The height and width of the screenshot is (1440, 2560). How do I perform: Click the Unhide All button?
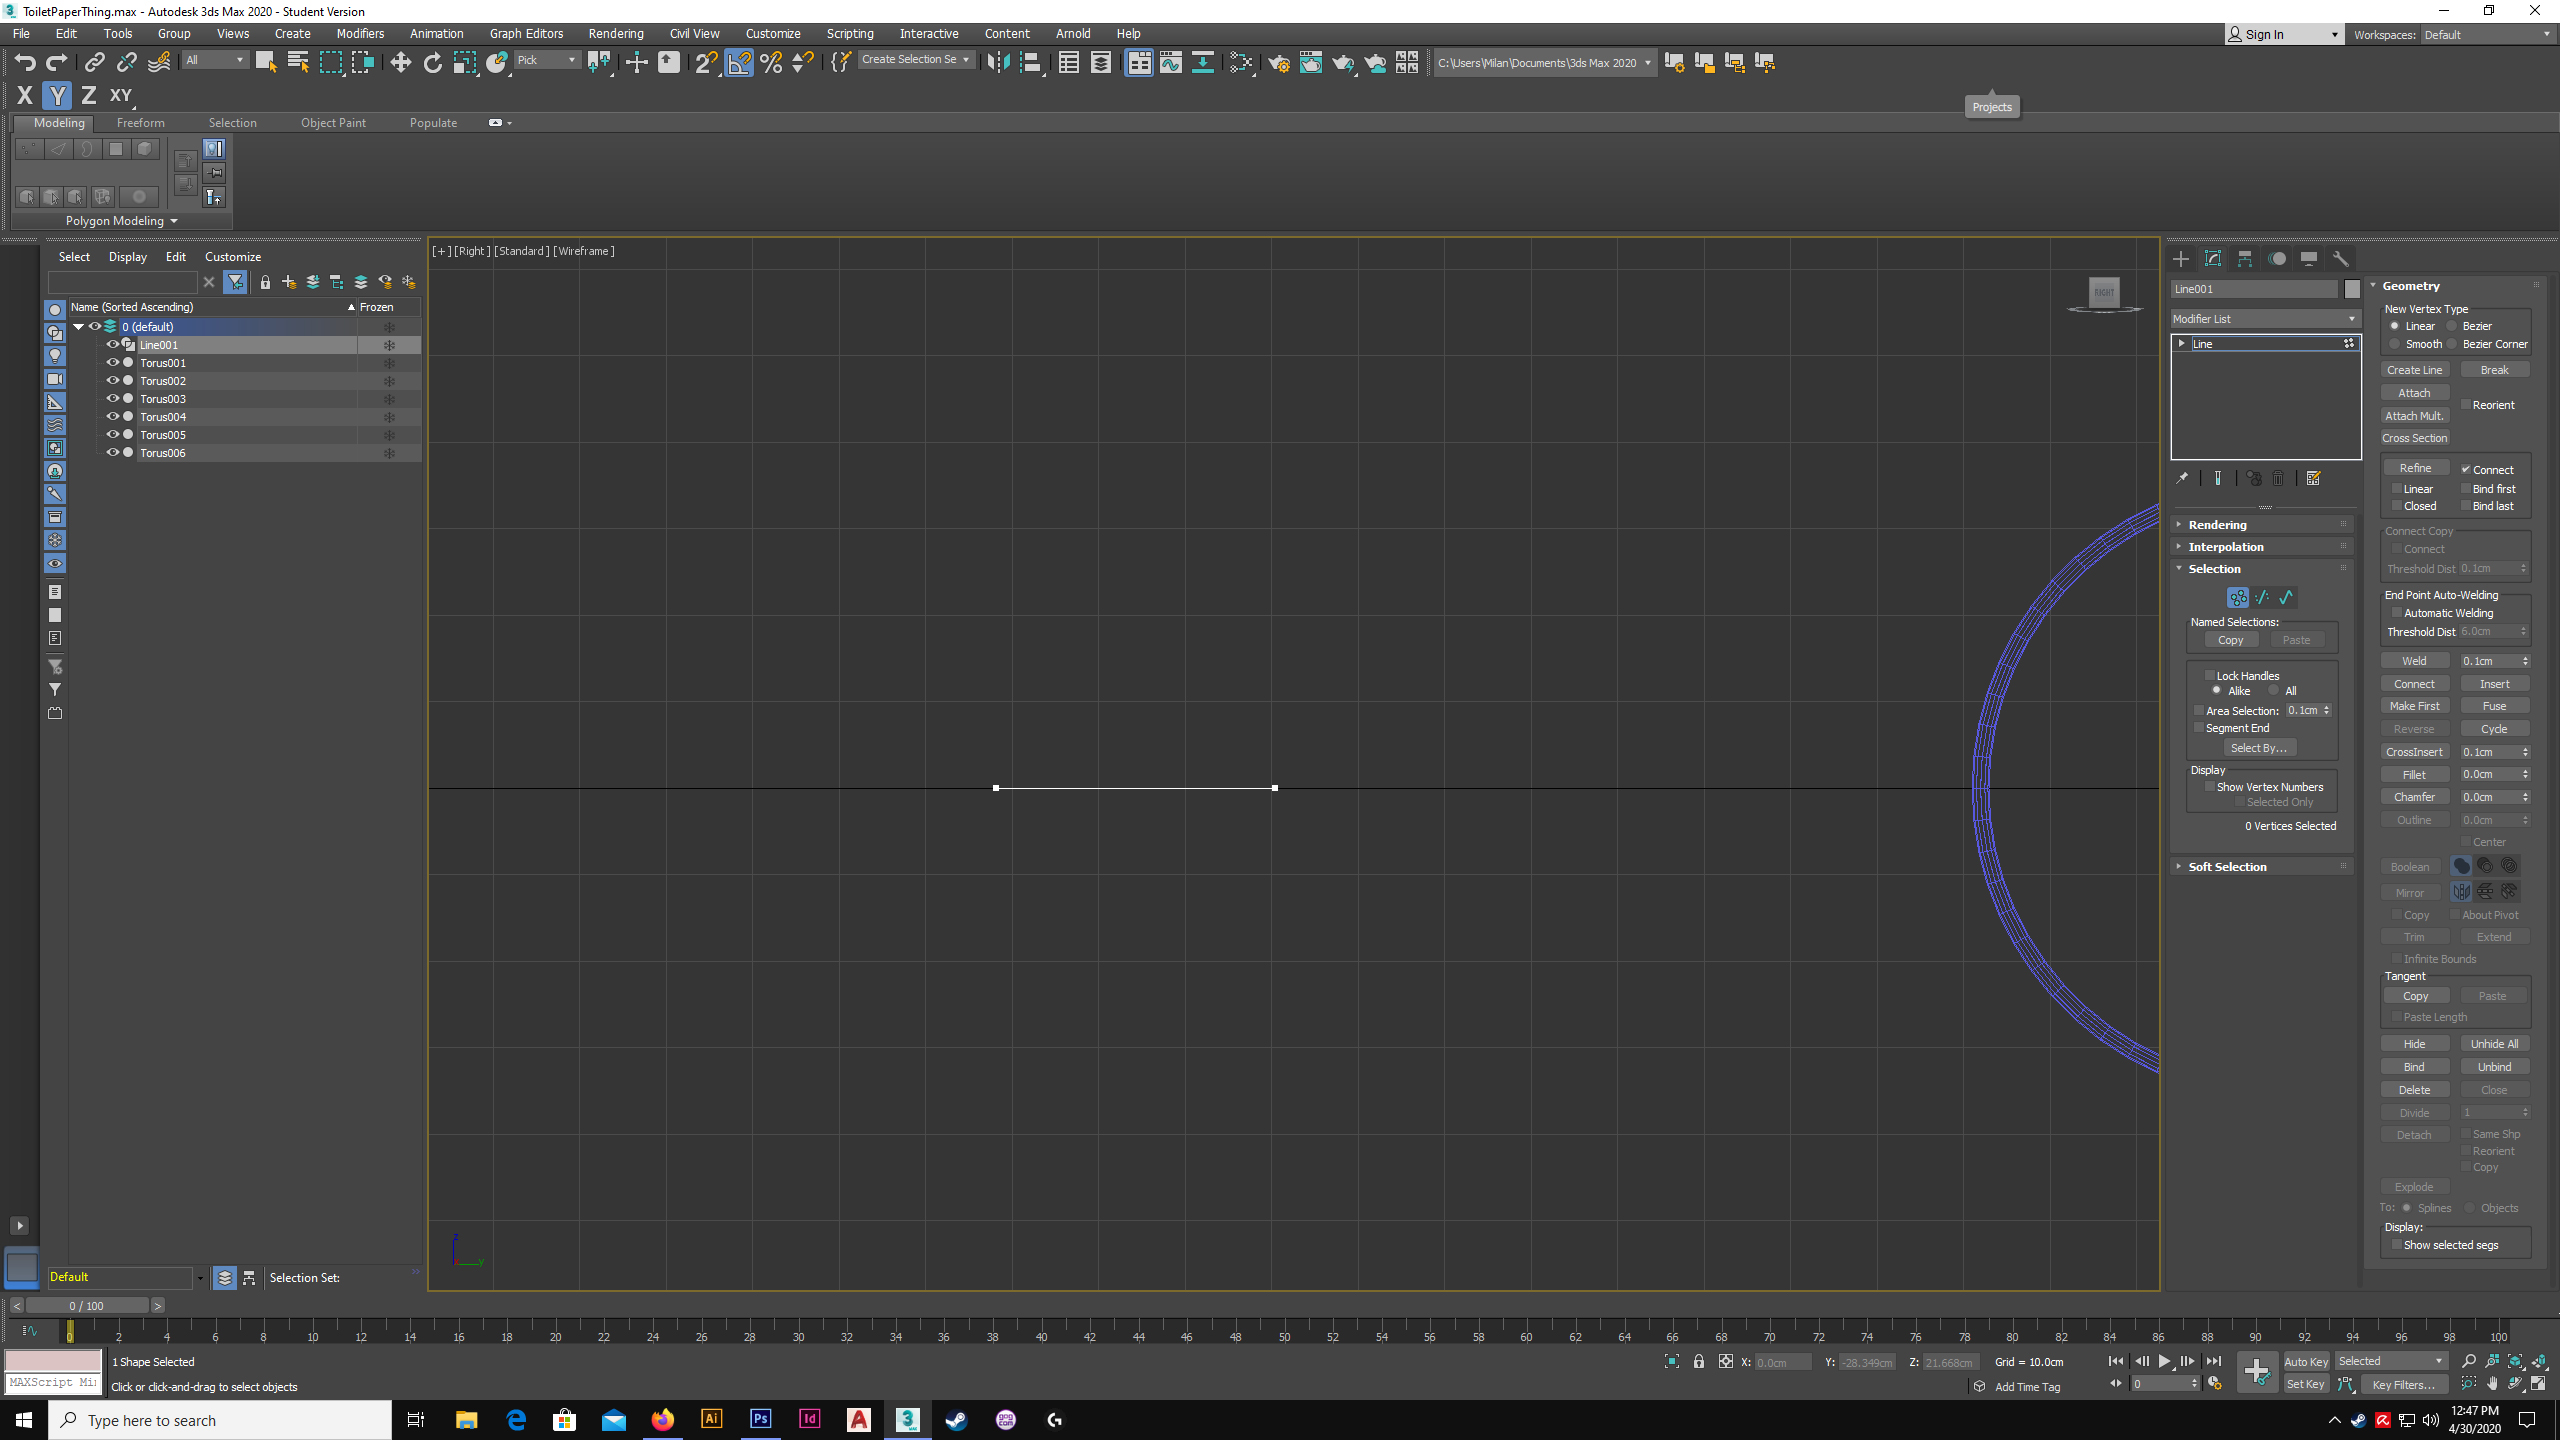2494,1044
